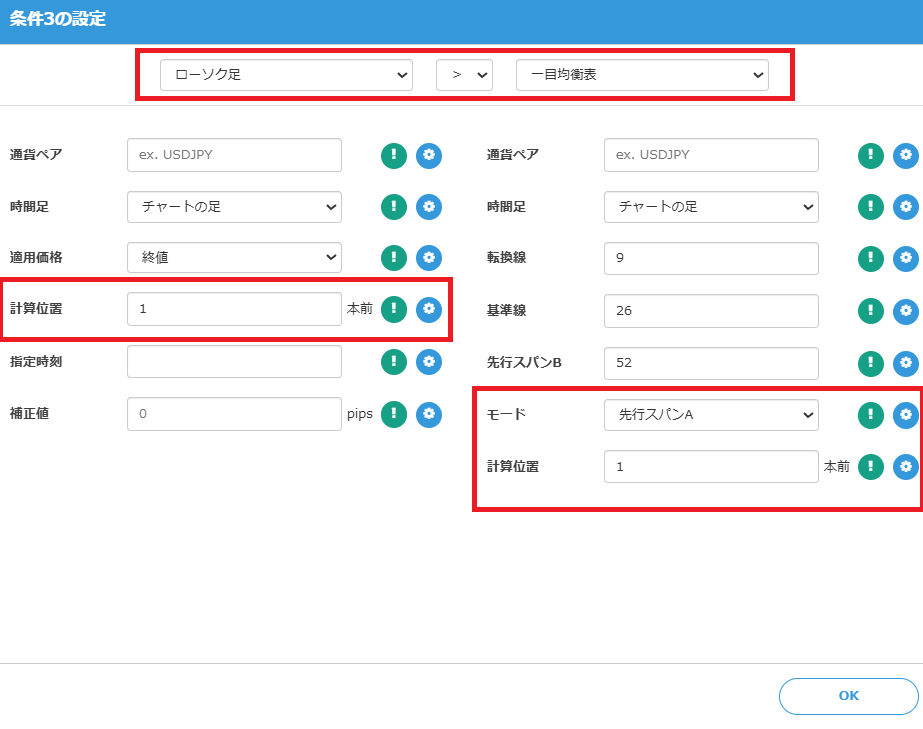Click the 指定時刻 input field
The height and width of the screenshot is (729, 923).
click(x=234, y=361)
